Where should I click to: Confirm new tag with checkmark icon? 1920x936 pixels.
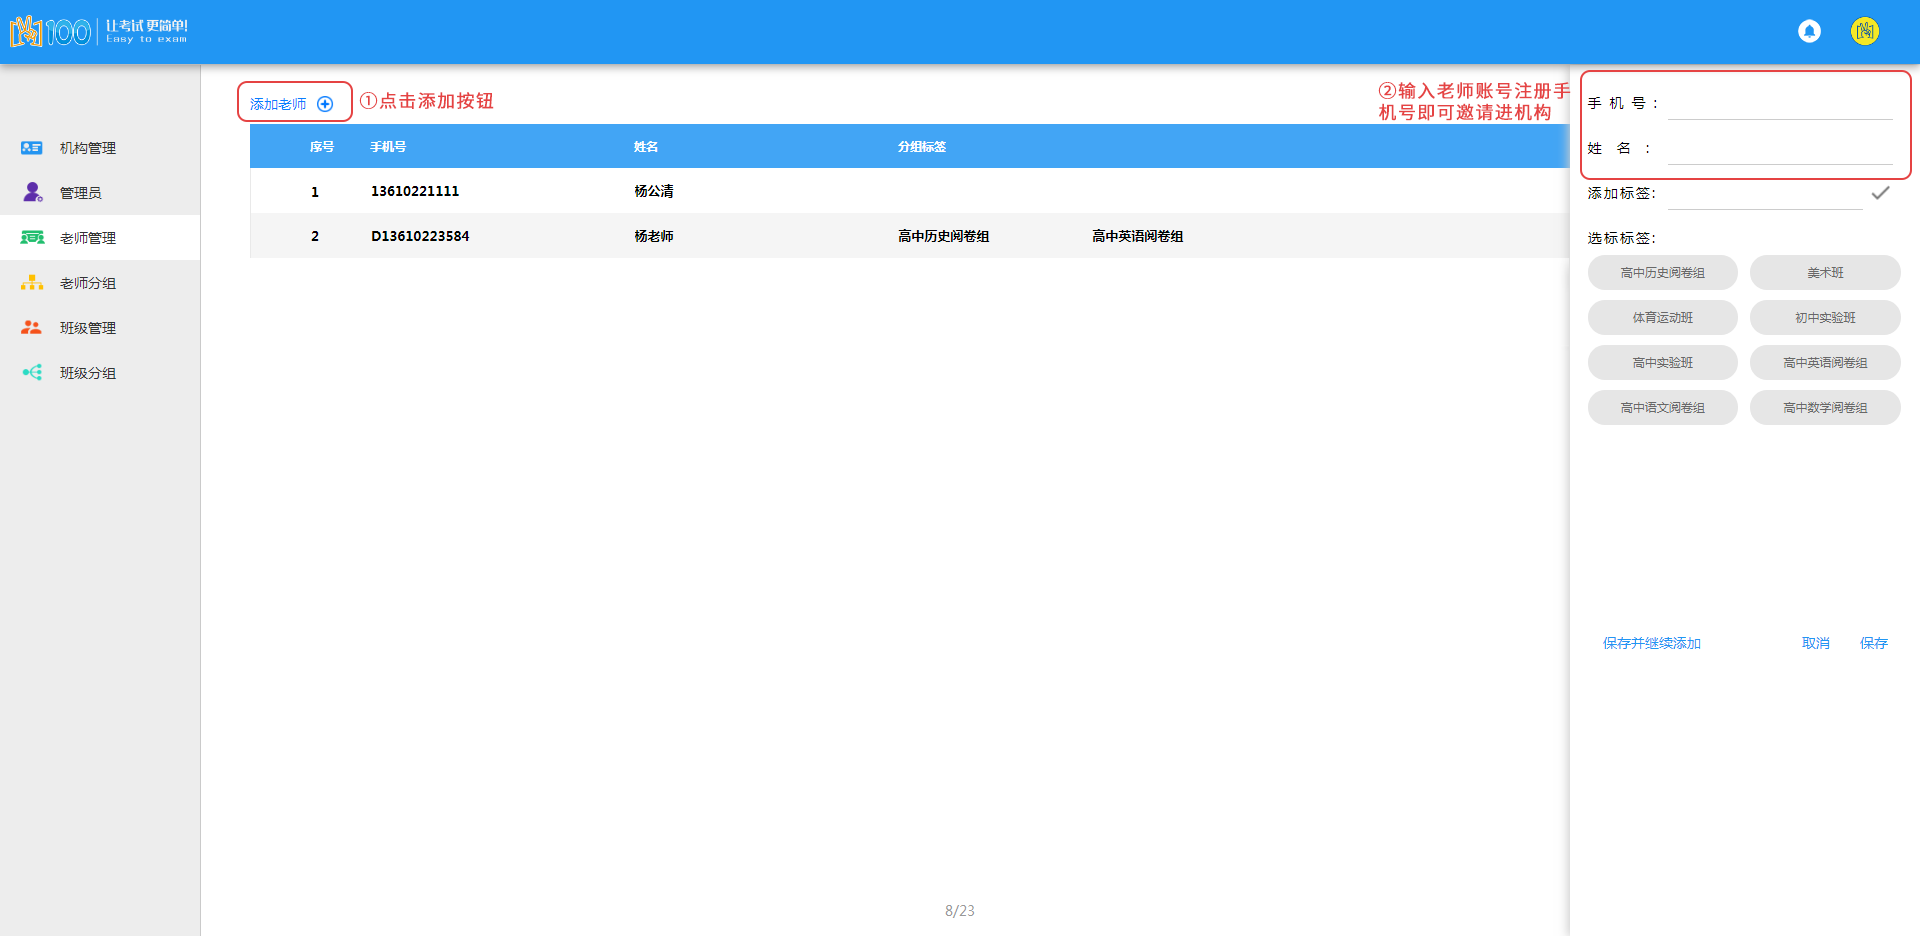[1880, 193]
